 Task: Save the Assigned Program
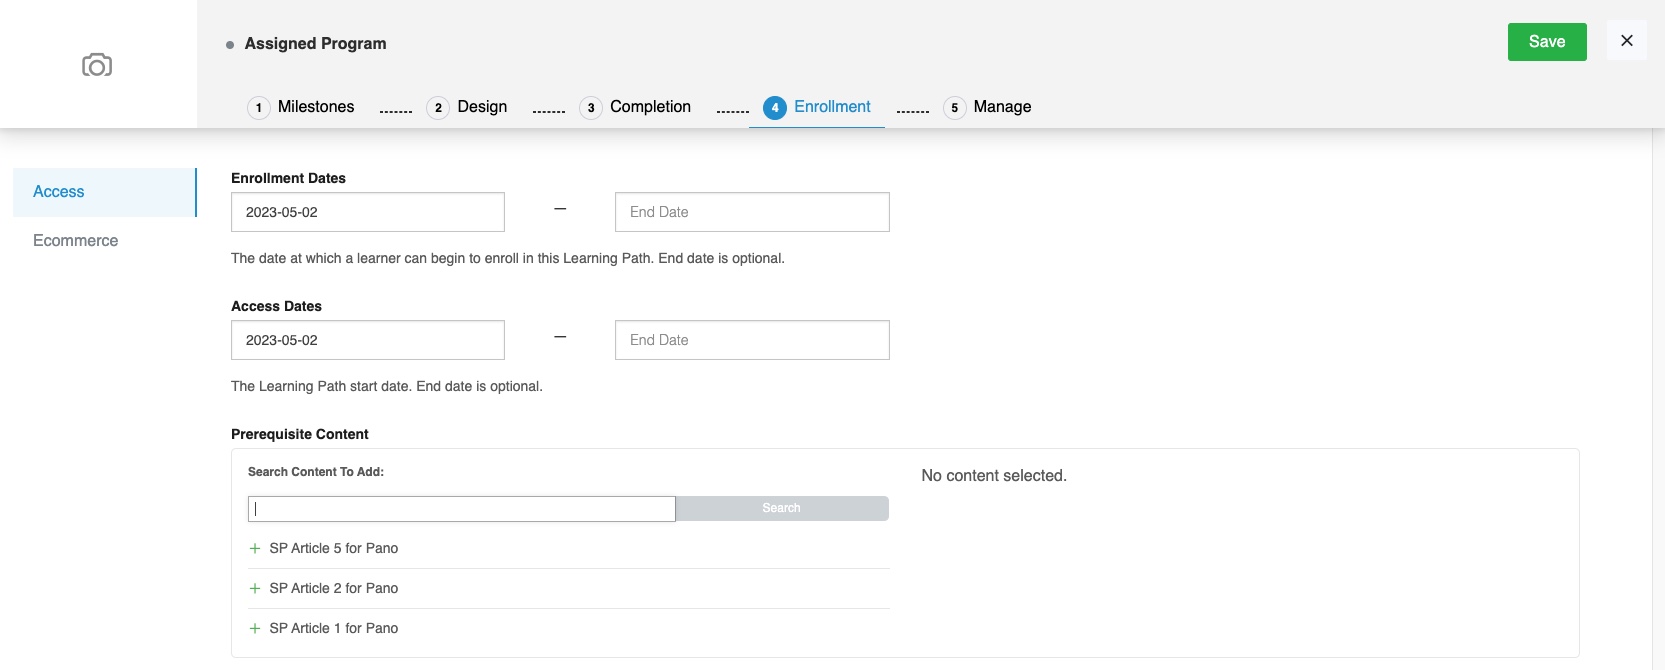(1547, 42)
